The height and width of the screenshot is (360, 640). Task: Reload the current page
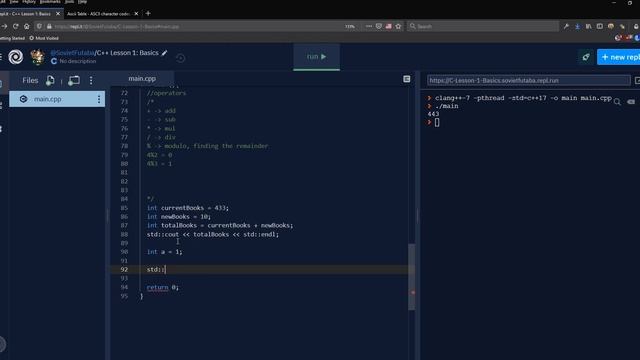pos(16,26)
